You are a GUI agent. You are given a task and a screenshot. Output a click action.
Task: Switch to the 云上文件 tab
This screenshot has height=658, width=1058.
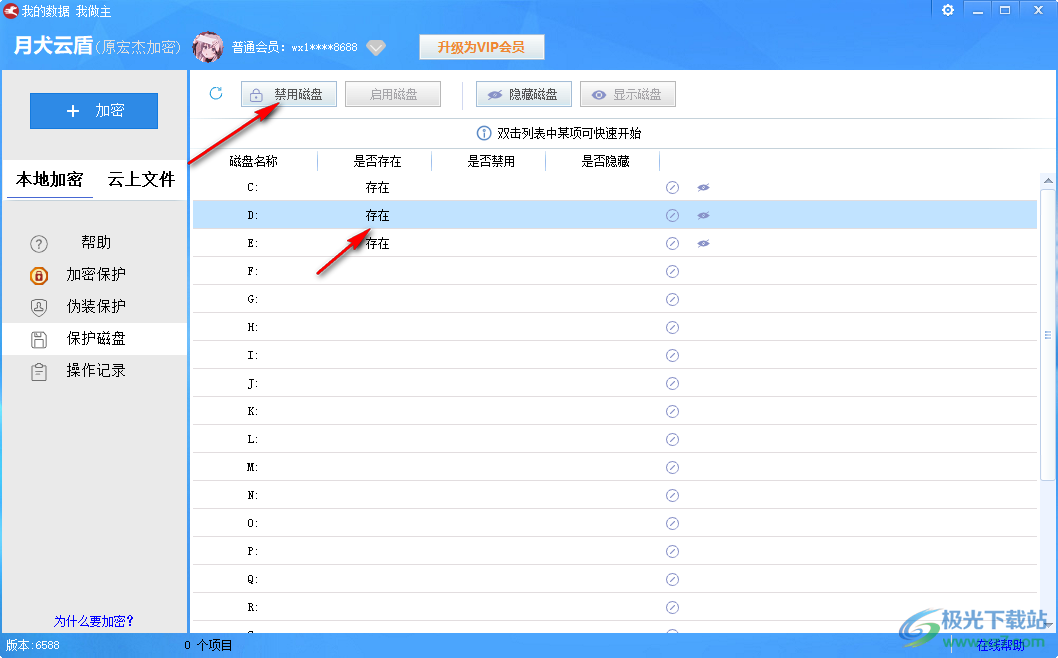pos(141,180)
